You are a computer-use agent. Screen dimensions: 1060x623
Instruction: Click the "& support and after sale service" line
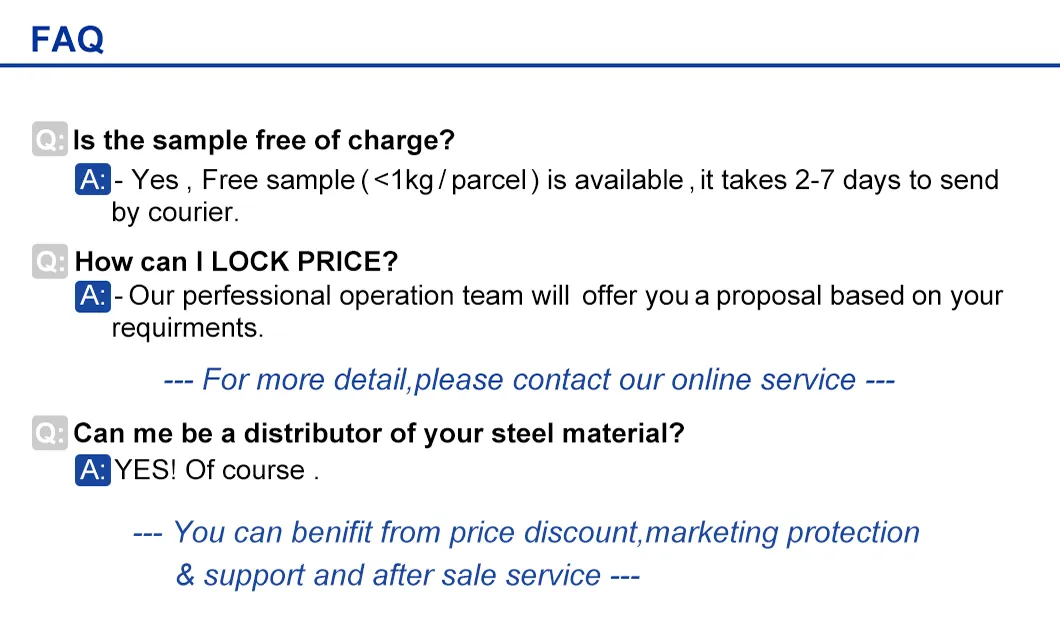click(406, 575)
